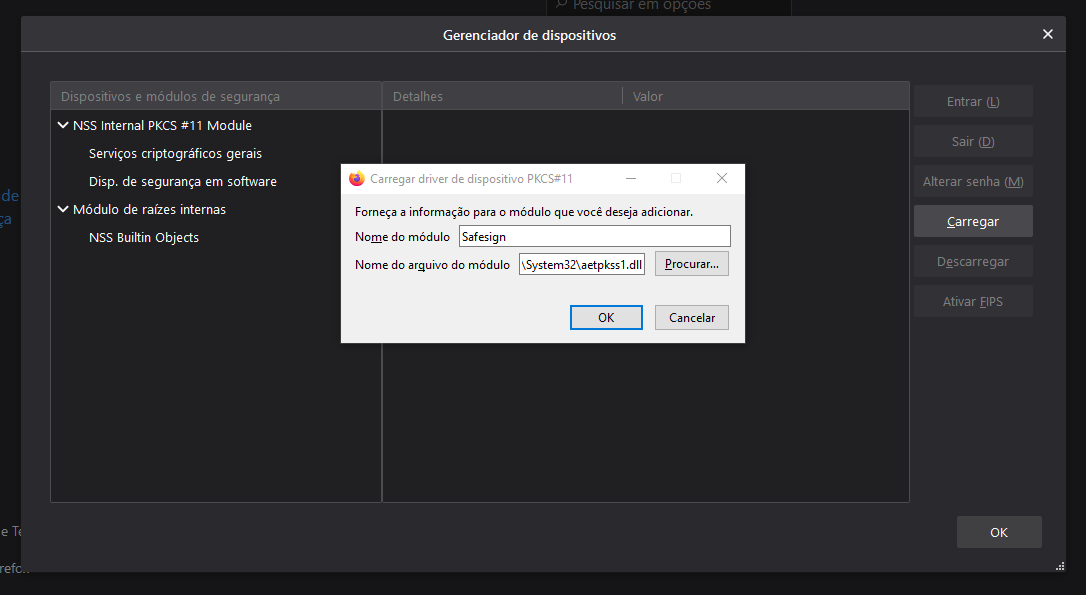Viewport: 1086px width, 595px height.
Task: Collapse the Módulo de raízes internas chevron
Action: [x=63, y=209]
